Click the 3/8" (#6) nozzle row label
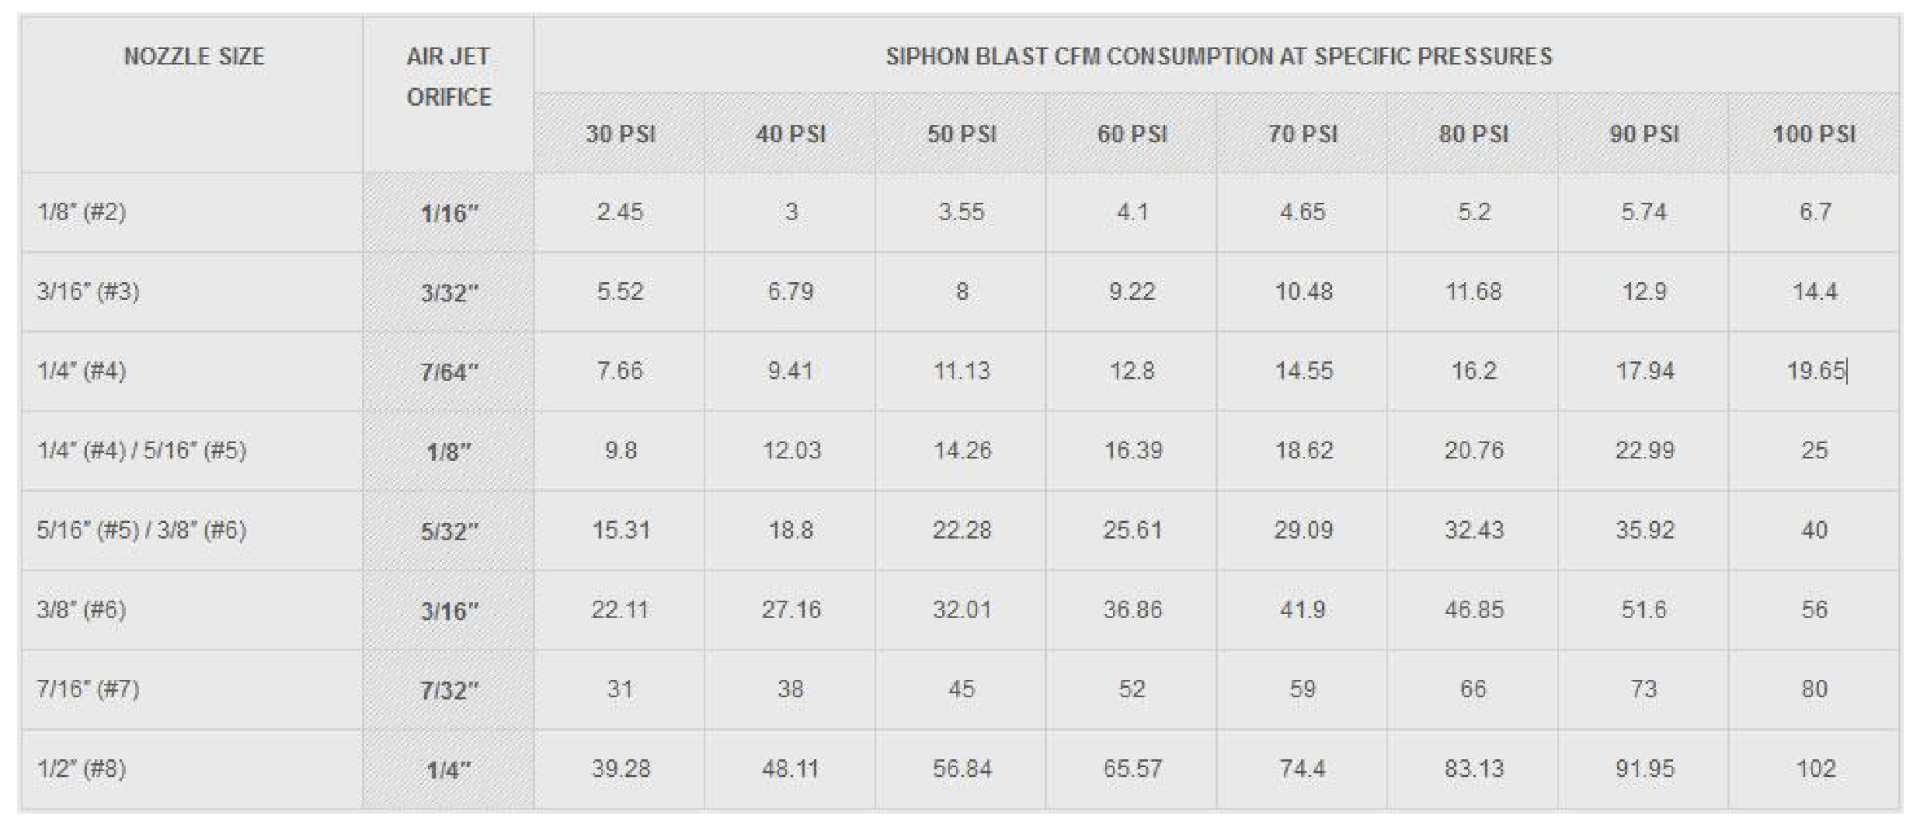Viewport: 1920px width, 830px height. (x=82, y=610)
